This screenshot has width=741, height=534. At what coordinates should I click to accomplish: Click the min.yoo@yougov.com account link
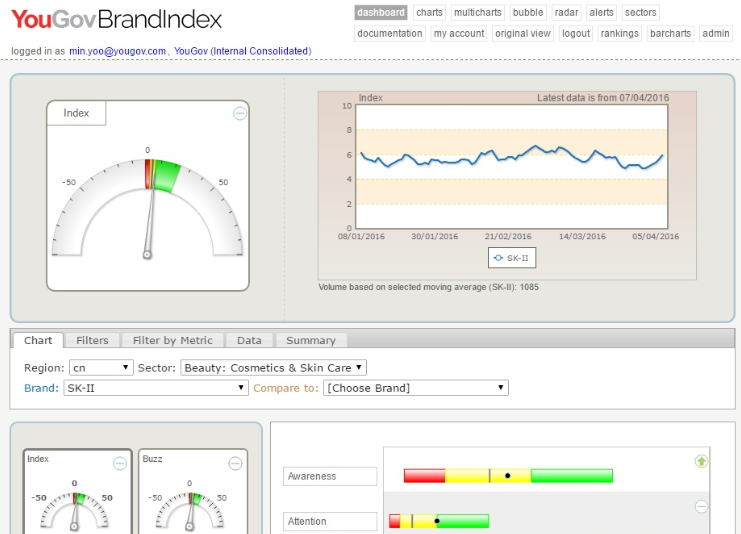click(x=117, y=51)
